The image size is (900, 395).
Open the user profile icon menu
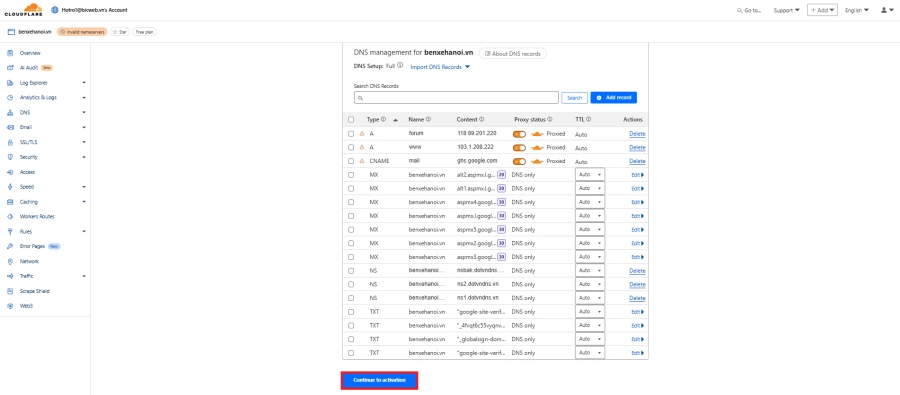point(885,10)
